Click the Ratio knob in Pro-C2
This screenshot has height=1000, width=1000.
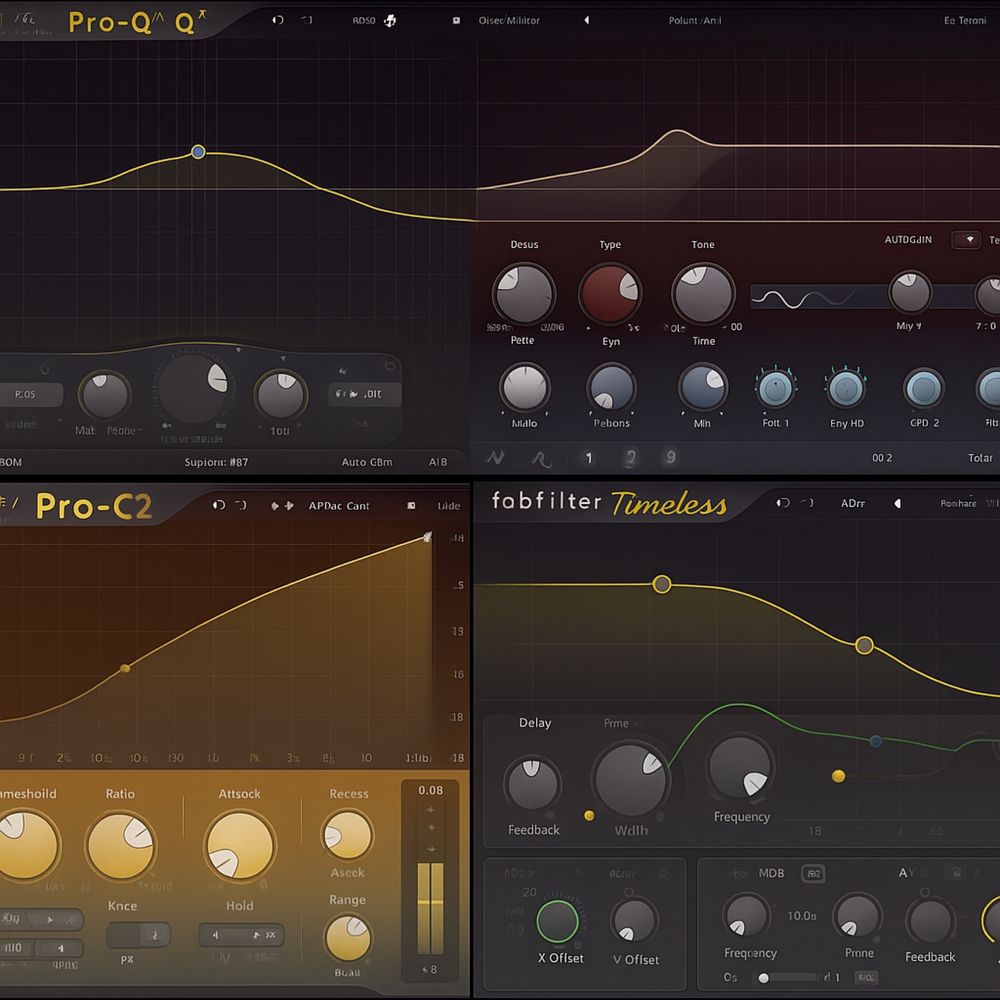point(120,846)
